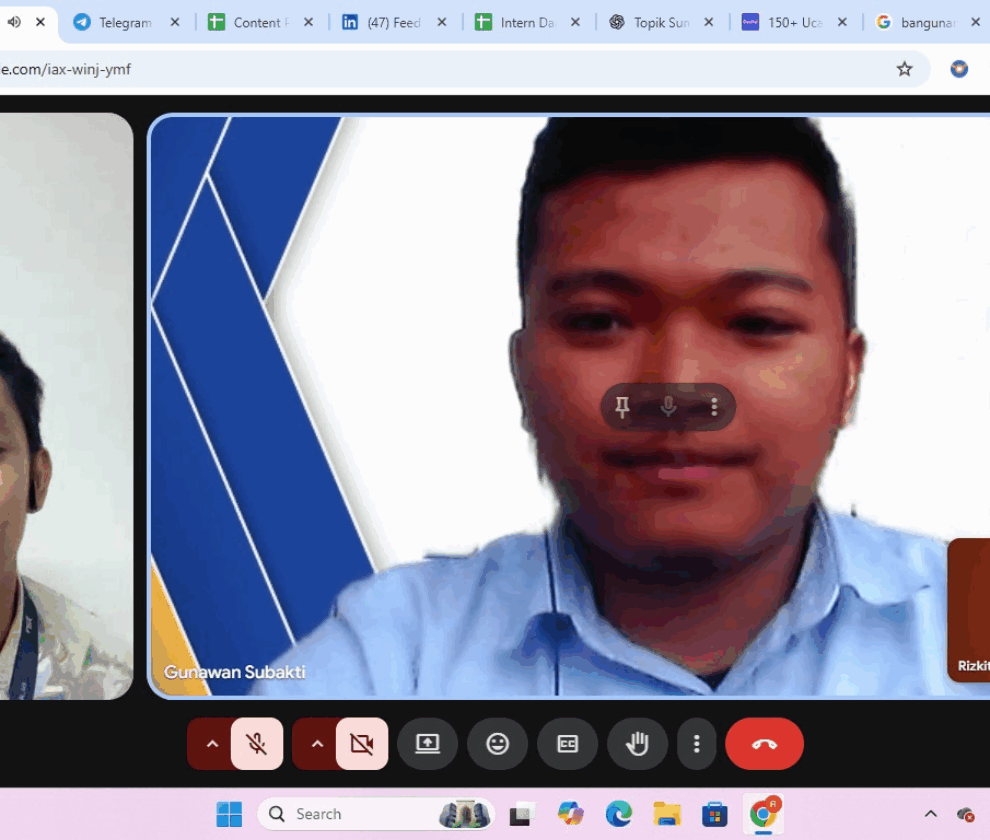990x840 pixels.
Task: Bookmark this page with the star icon
Action: click(x=904, y=69)
